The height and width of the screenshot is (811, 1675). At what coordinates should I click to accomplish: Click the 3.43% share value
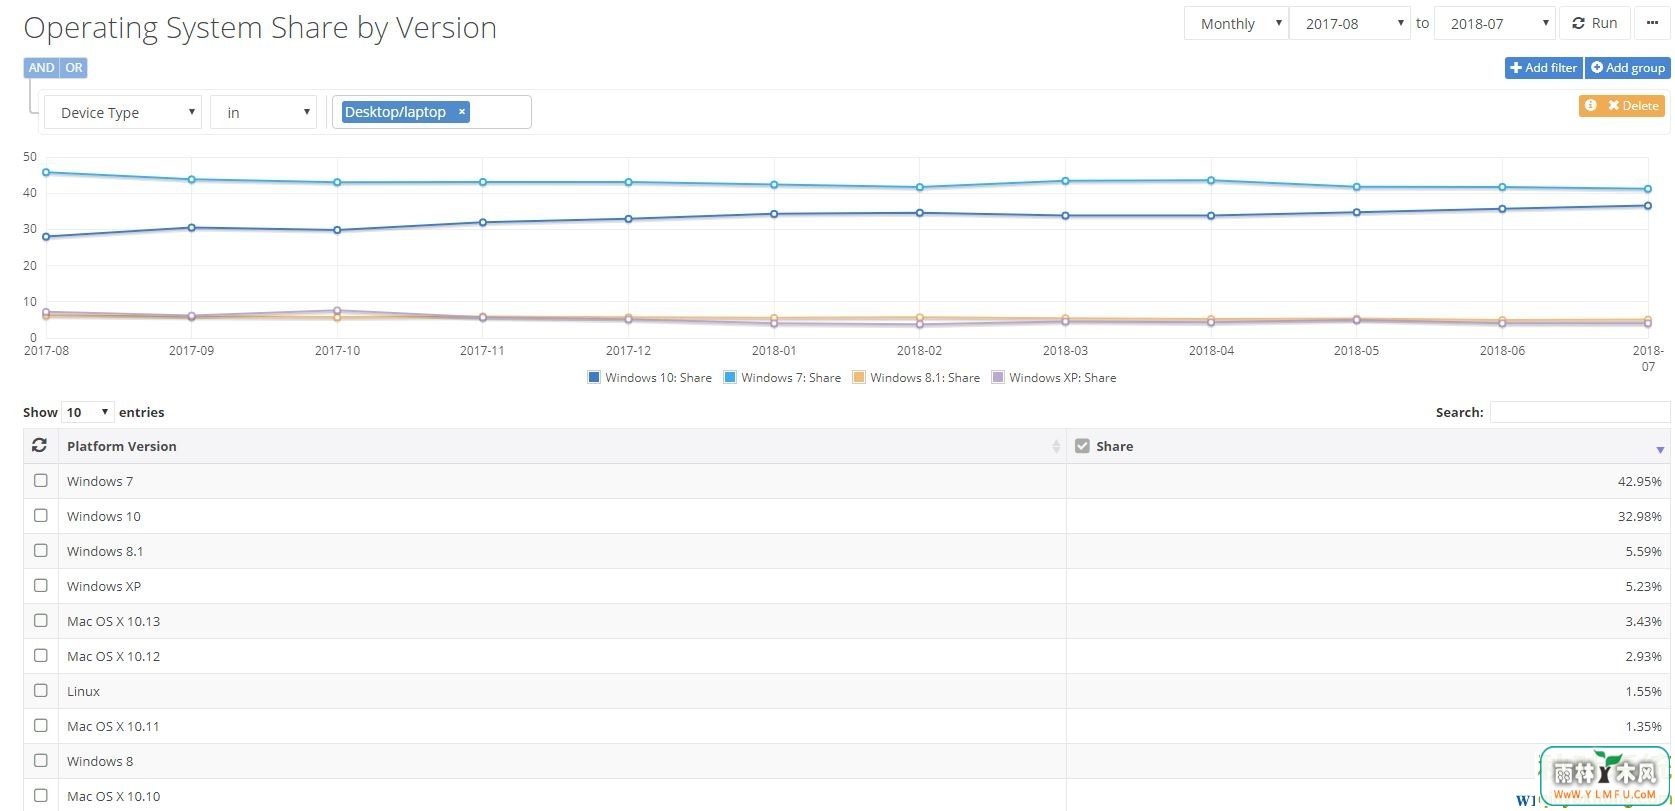pos(1644,621)
